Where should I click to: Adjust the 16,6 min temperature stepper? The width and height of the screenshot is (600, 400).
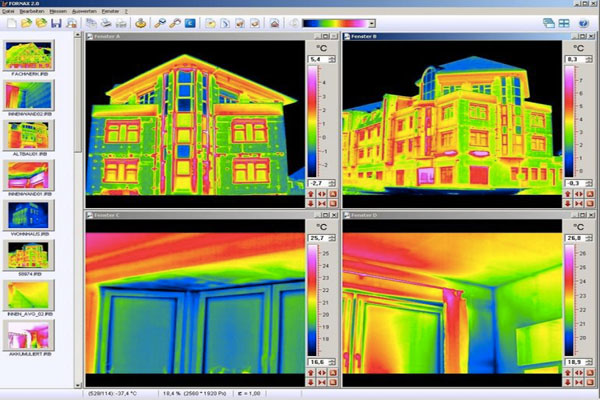tap(332, 362)
